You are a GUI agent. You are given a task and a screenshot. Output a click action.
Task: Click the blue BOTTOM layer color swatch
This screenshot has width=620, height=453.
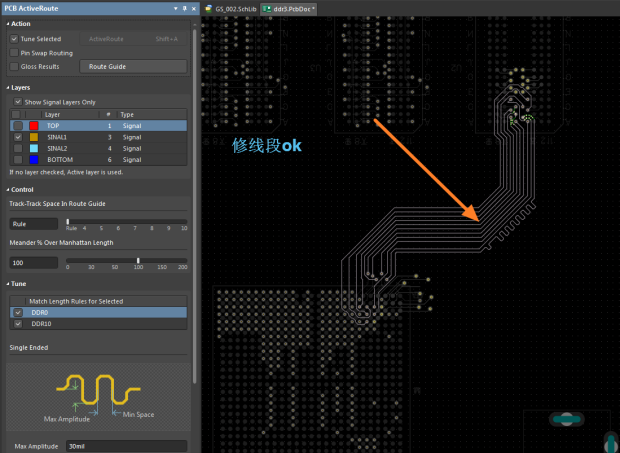[x=34, y=160]
